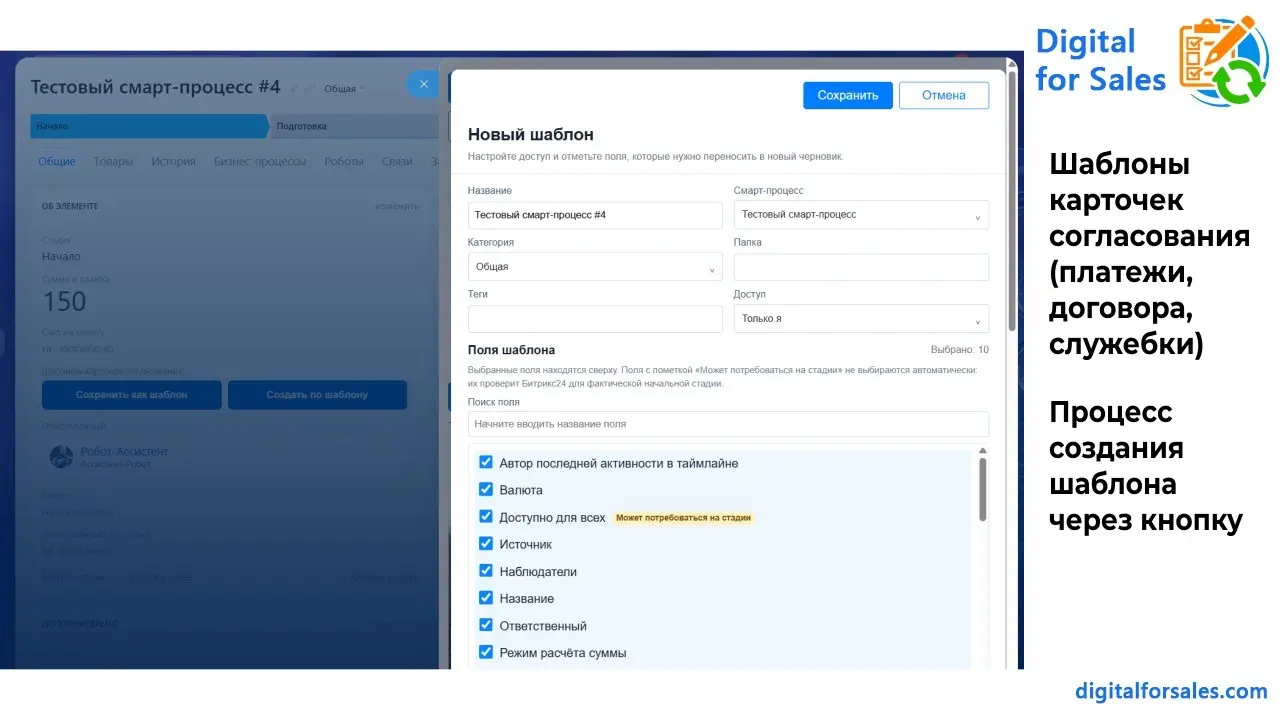This screenshot has height=720, width=1280.
Task: Click the Создать по шаблону button
Action: (317, 395)
